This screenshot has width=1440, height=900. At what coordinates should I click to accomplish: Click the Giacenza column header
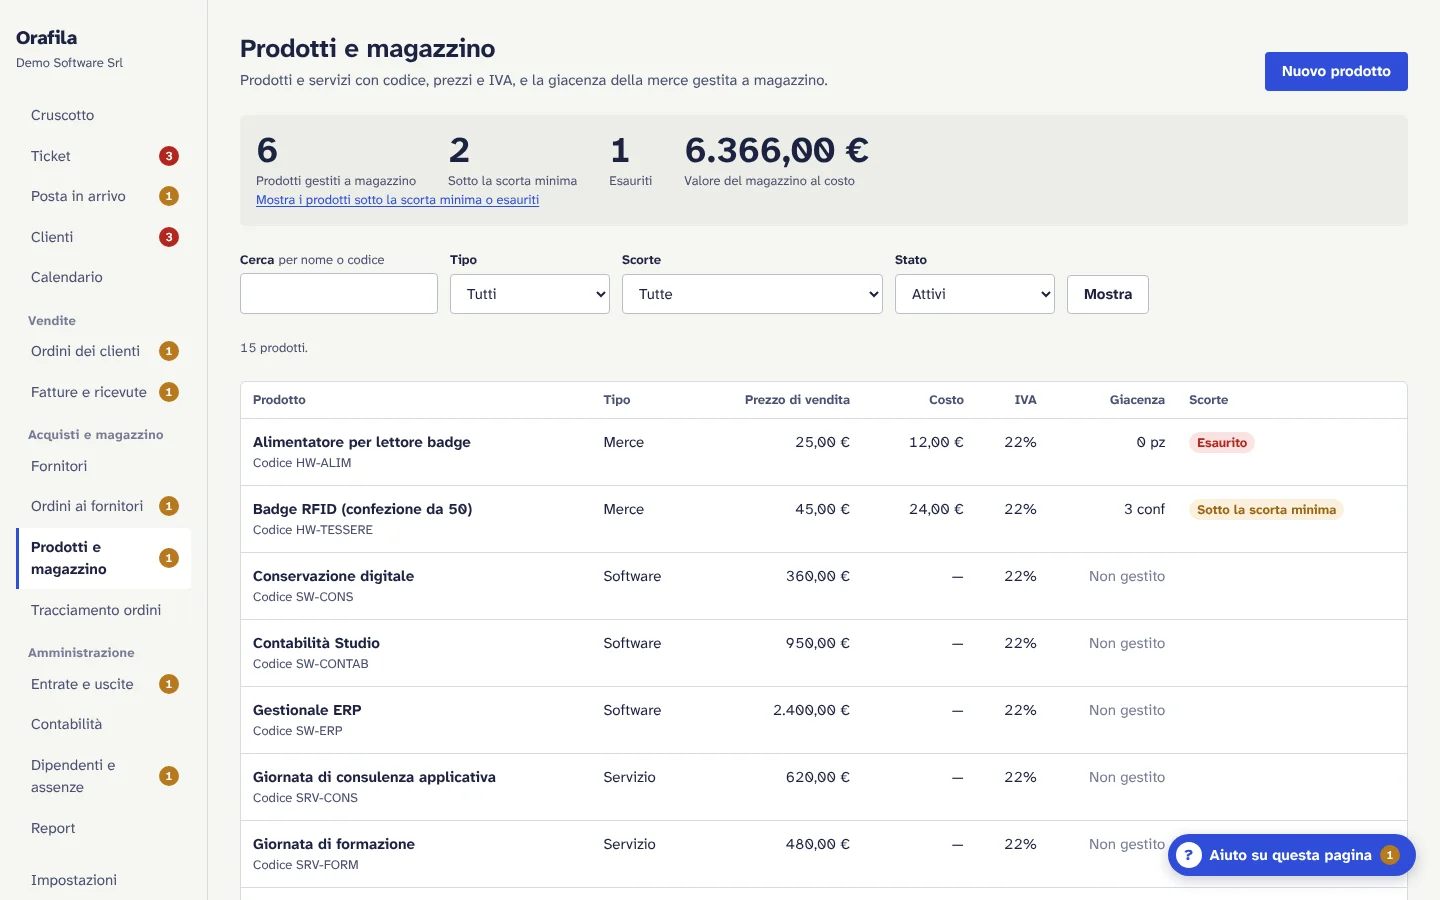(x=1137, y=400)
